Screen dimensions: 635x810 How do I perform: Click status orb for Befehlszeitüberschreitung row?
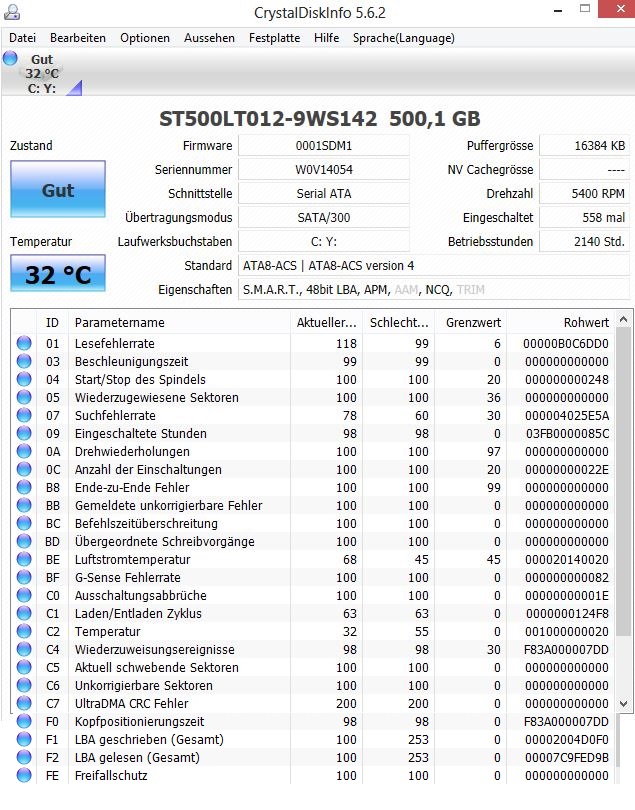pos(24,523)
